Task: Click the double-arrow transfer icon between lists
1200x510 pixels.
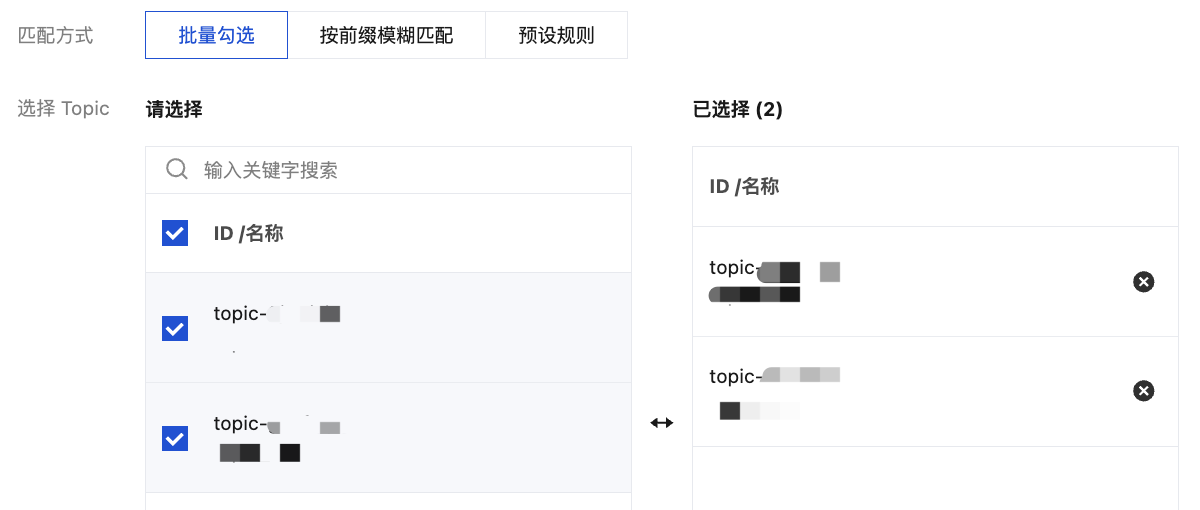Action: tap(662, 423)
